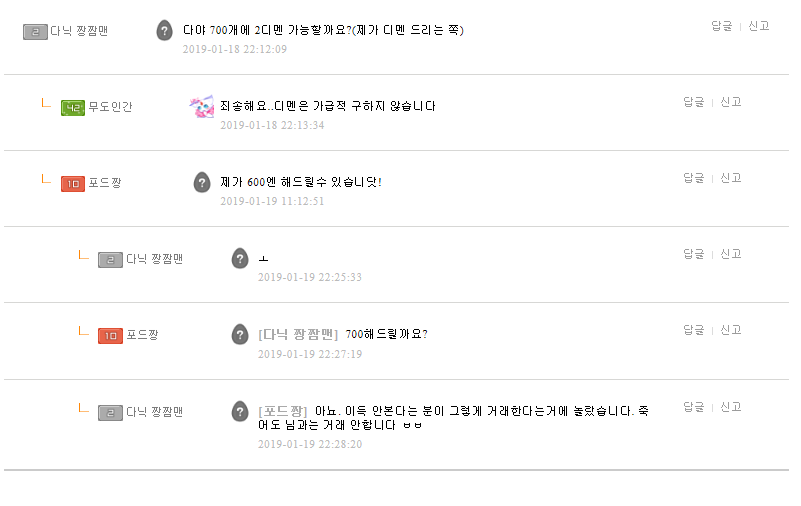
Task: Click 신고 on the 22:12:09 comment
Action: click(x=759, y=26)
